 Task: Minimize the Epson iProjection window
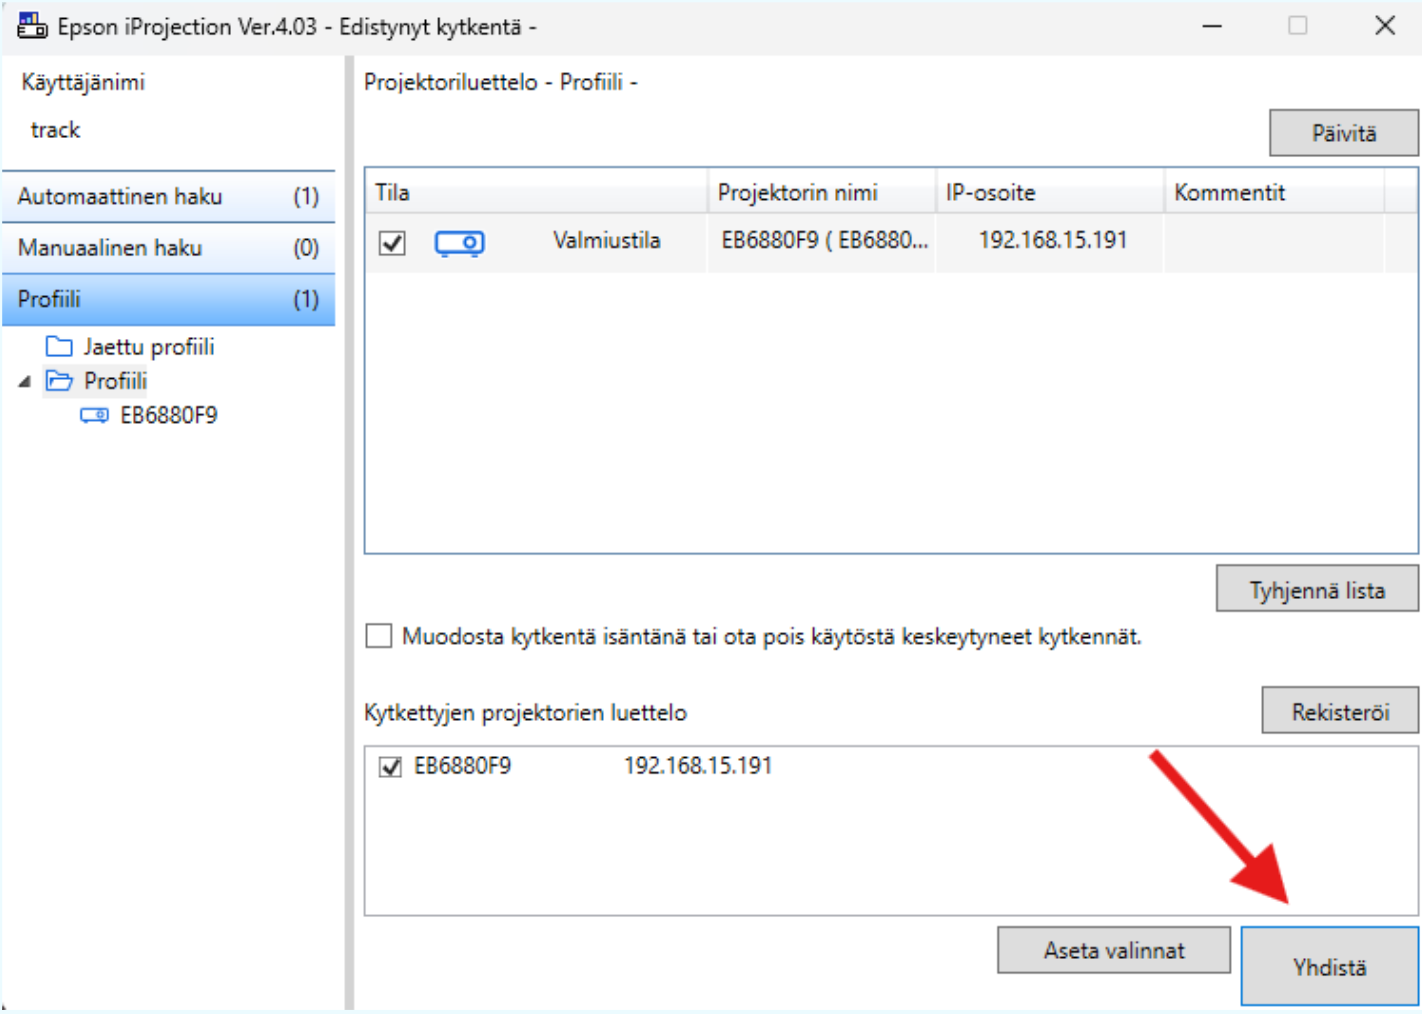tap(1212, 26)
